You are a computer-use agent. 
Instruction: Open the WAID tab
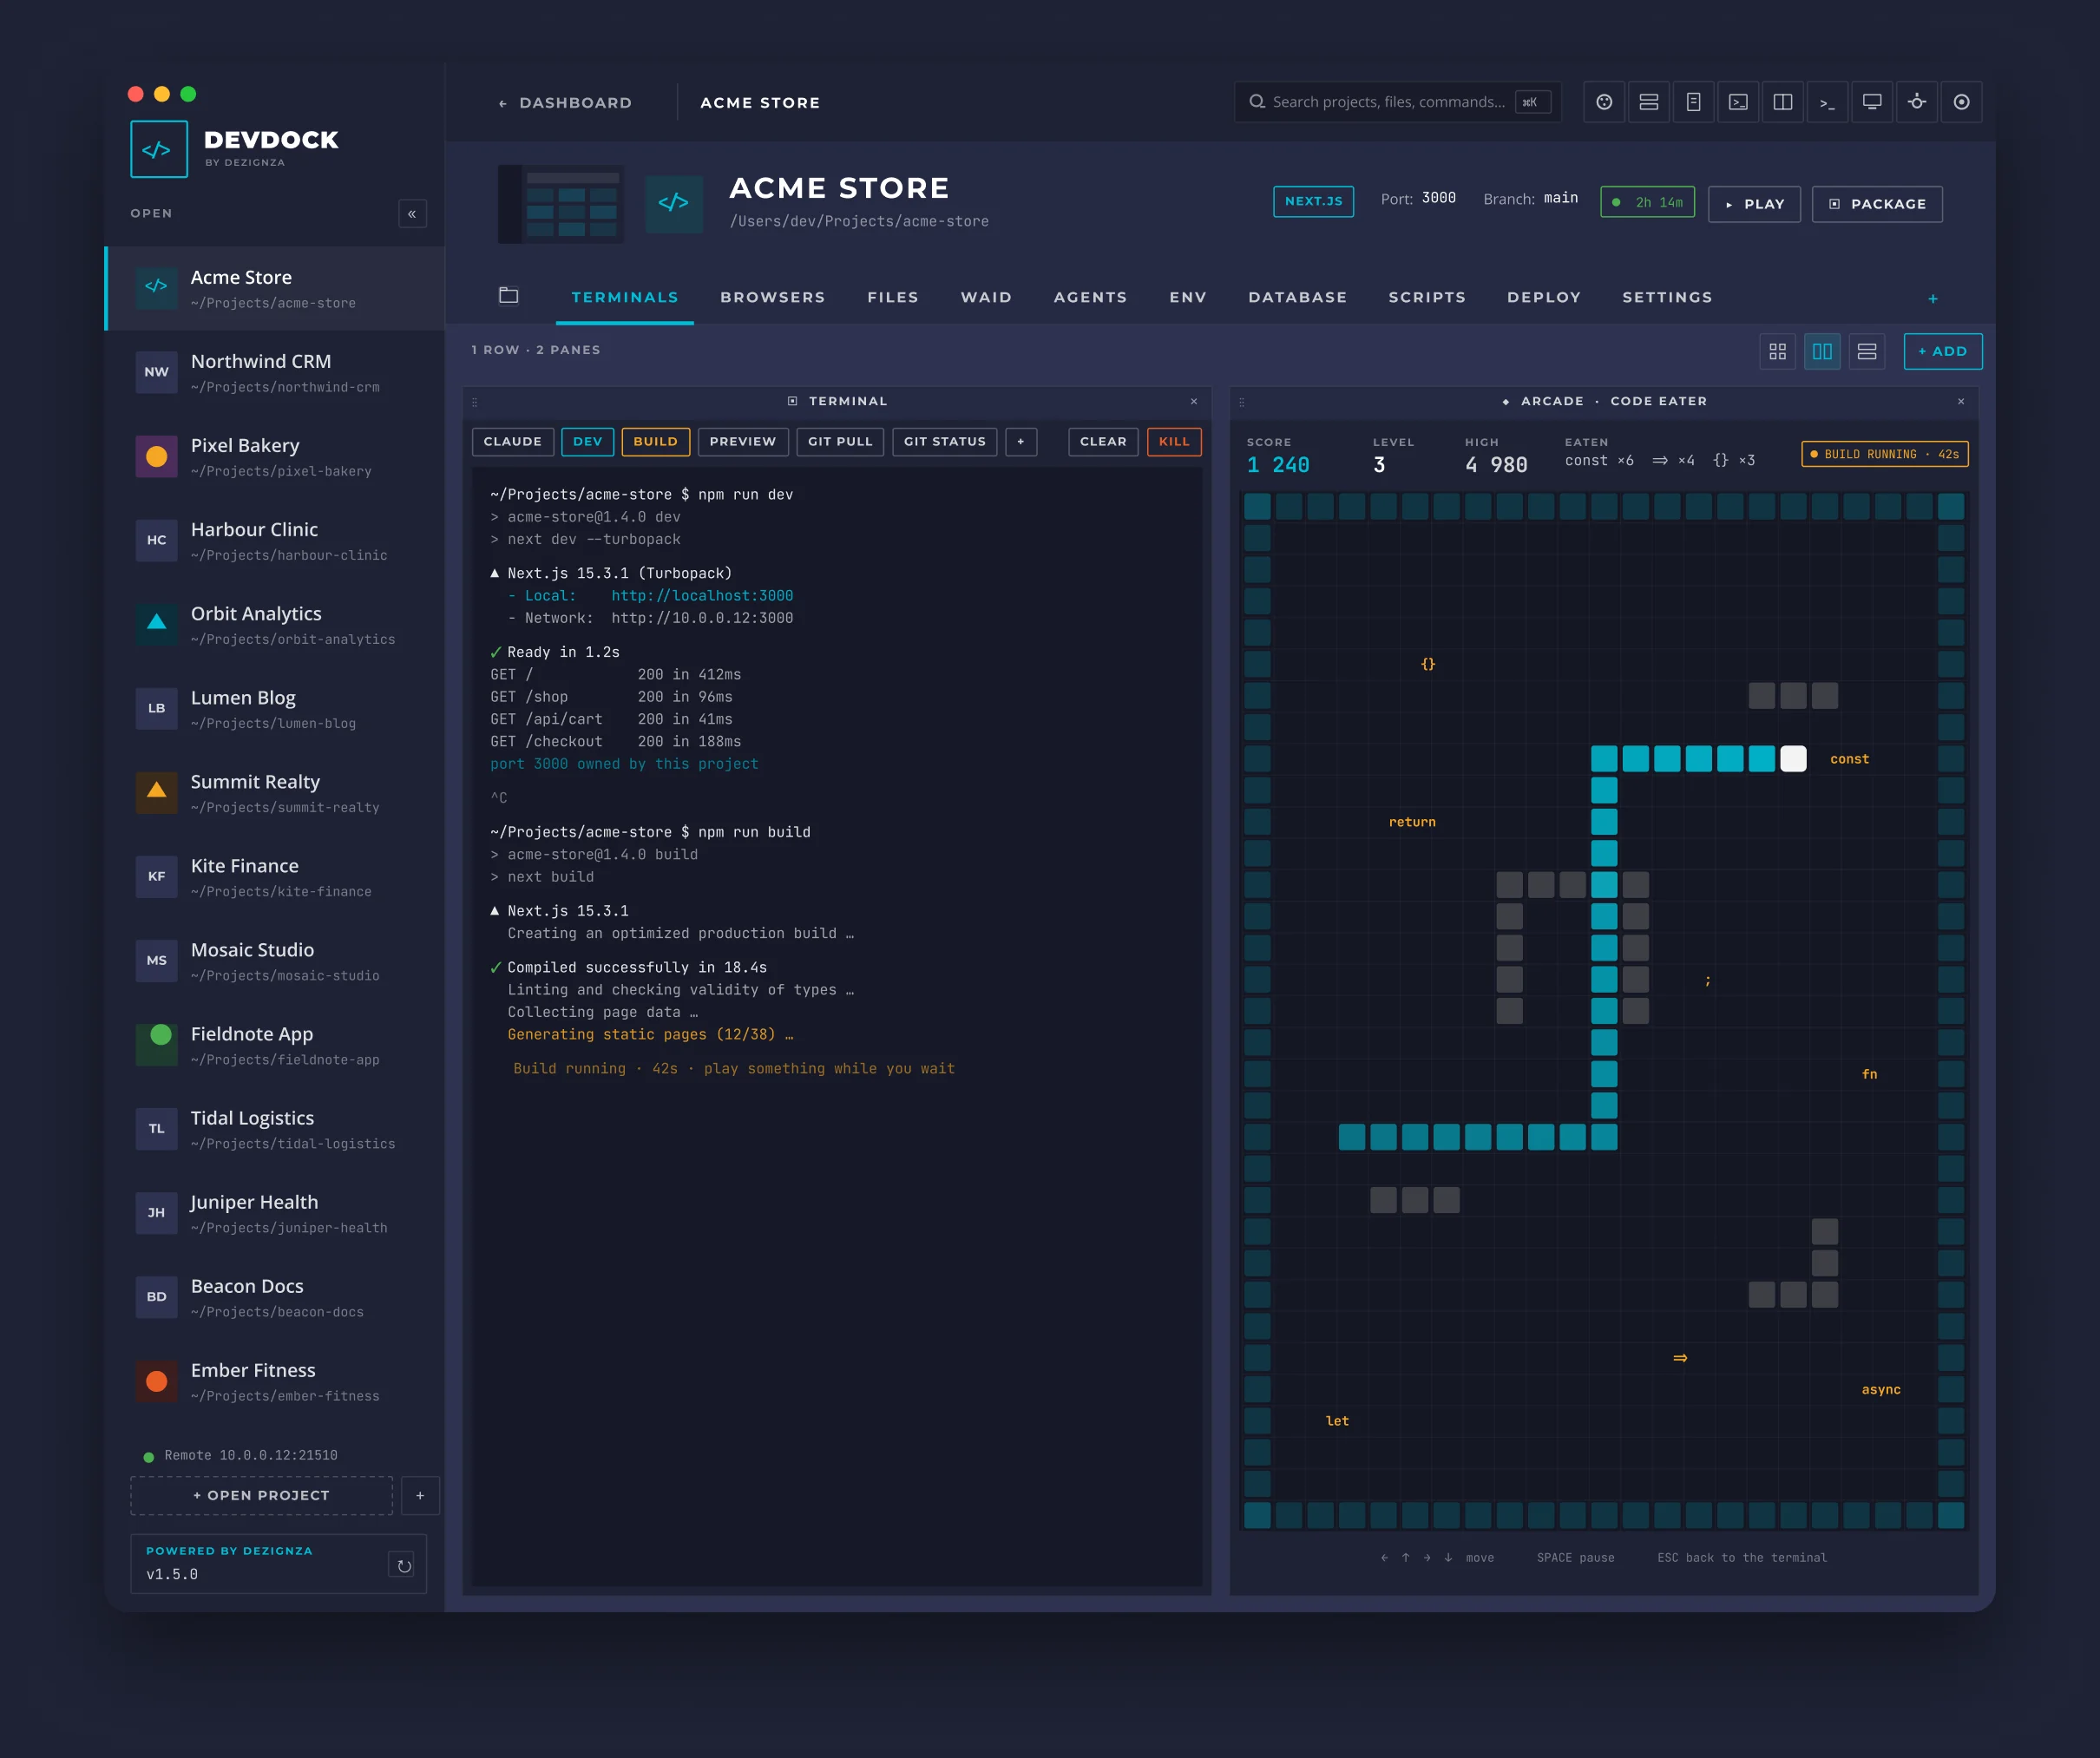tap(986, 297)
